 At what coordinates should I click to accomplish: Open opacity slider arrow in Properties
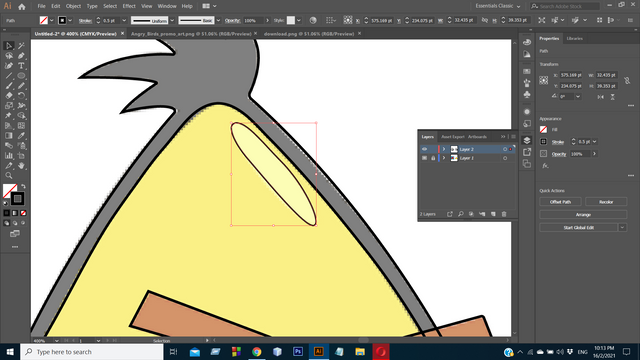coord(595,154)
